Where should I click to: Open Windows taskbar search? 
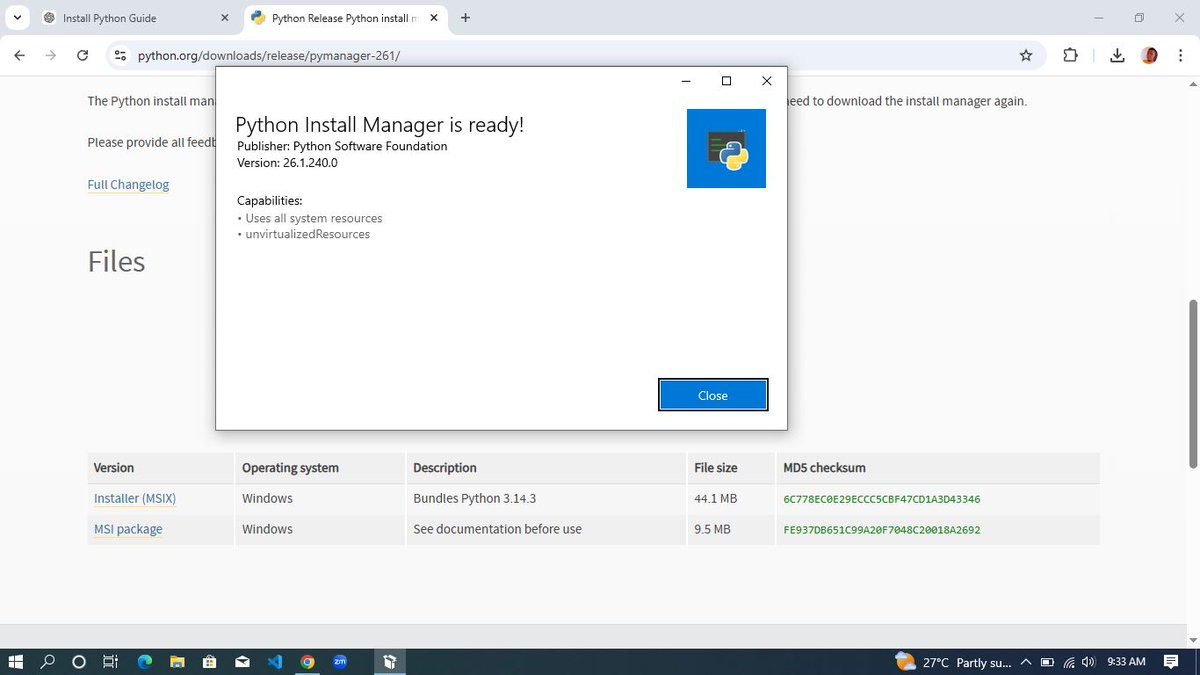pos(48,662)
